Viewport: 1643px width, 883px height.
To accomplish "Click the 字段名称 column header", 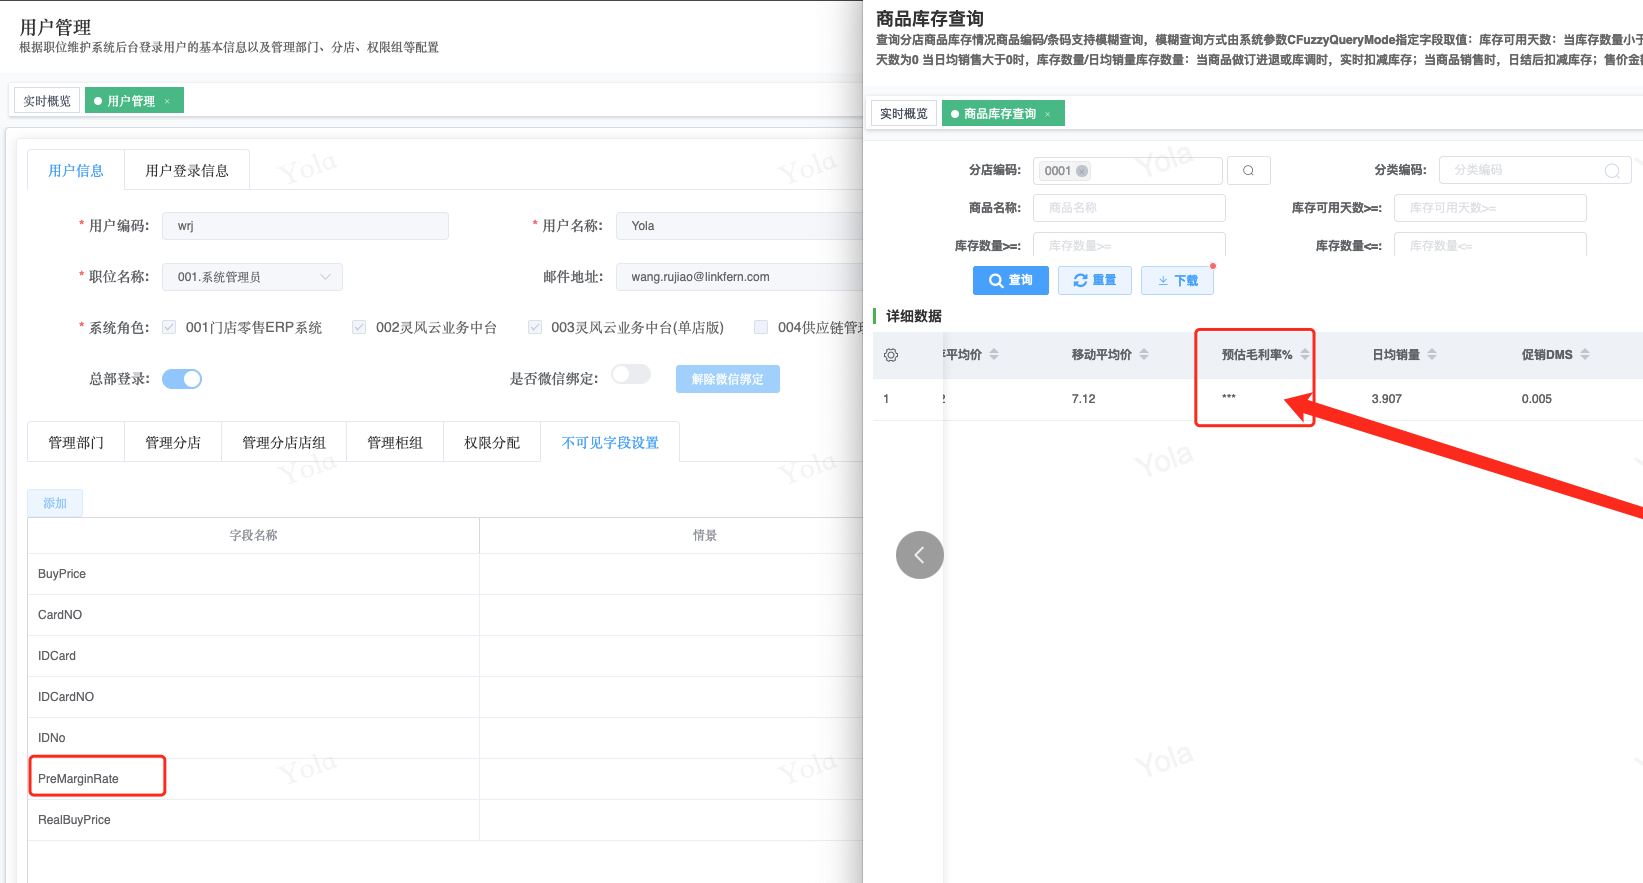I will tap(254, 536).
